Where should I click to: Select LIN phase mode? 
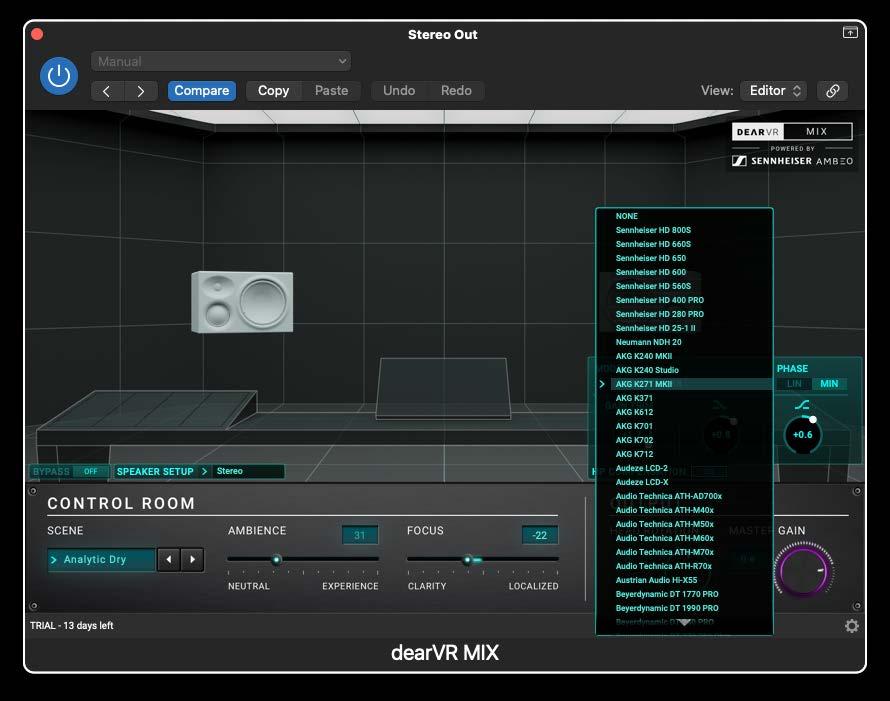[795, 384]
